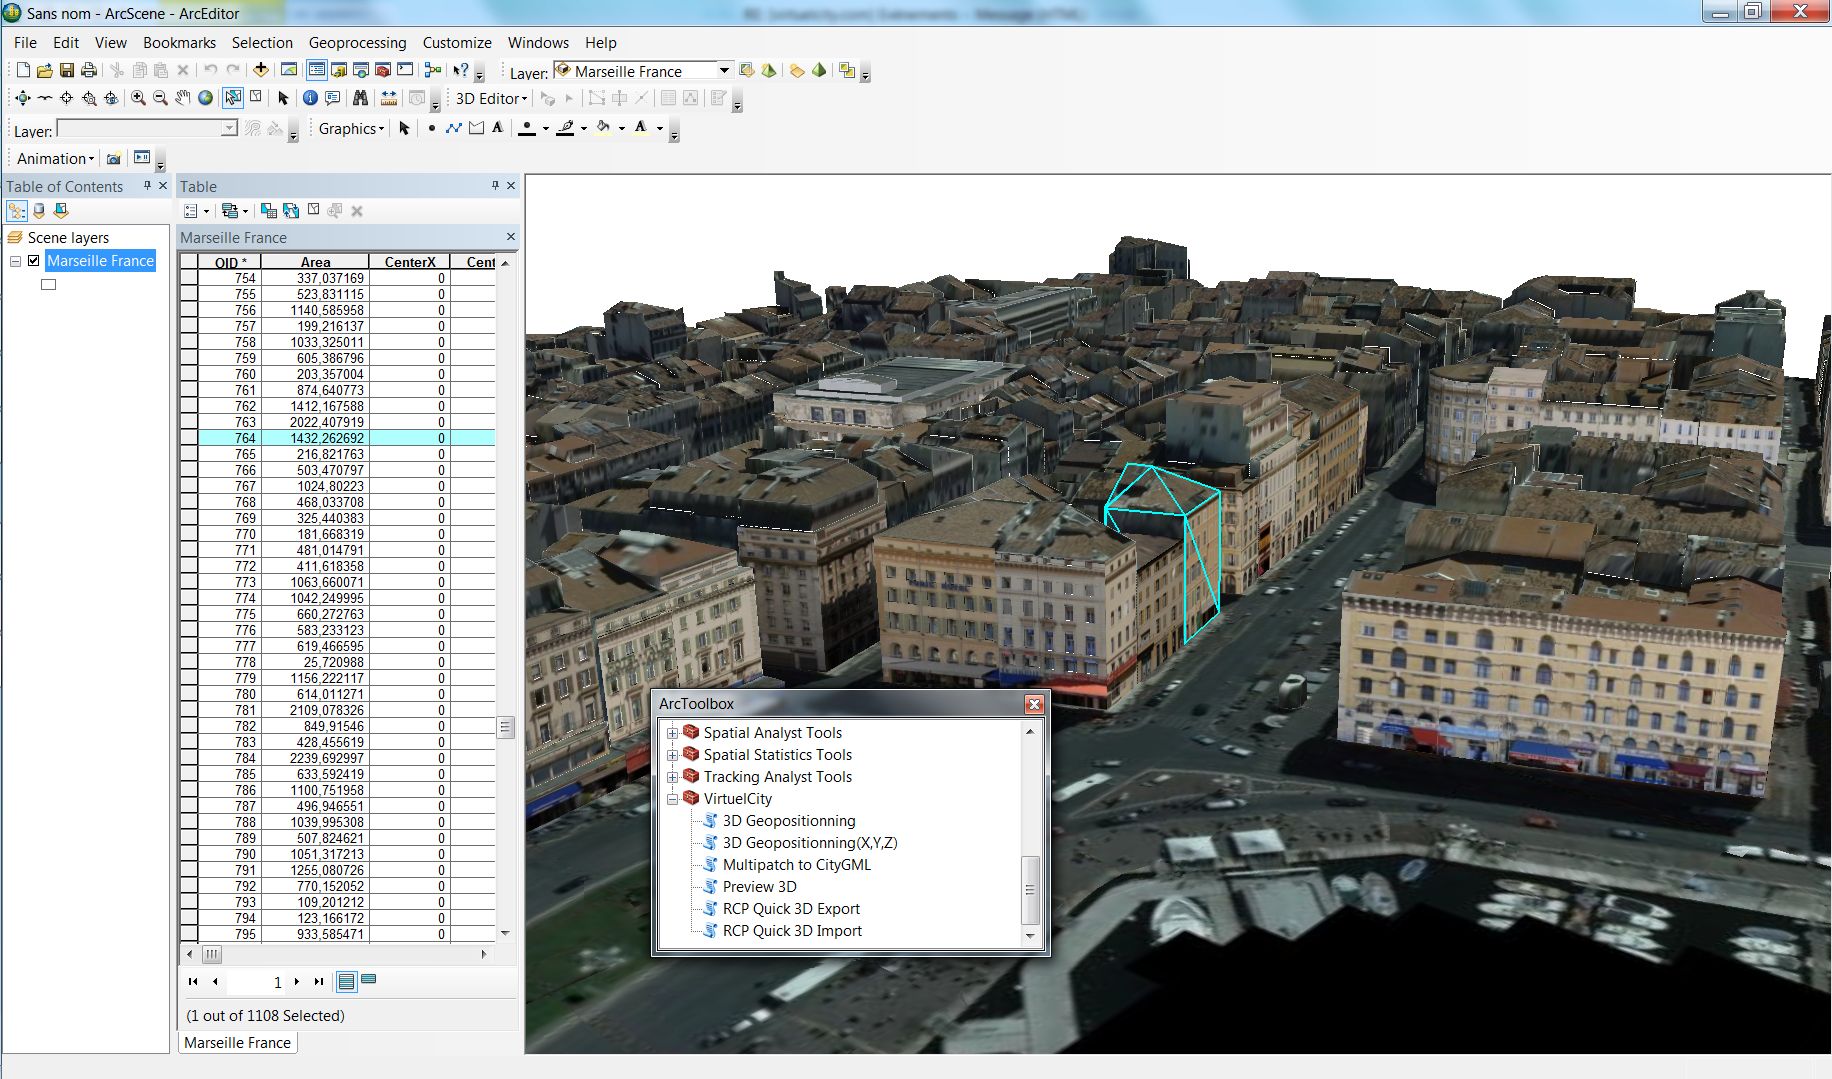Open the 3D Editor menu button
1832x1079 pixels.
coord(490,98)
